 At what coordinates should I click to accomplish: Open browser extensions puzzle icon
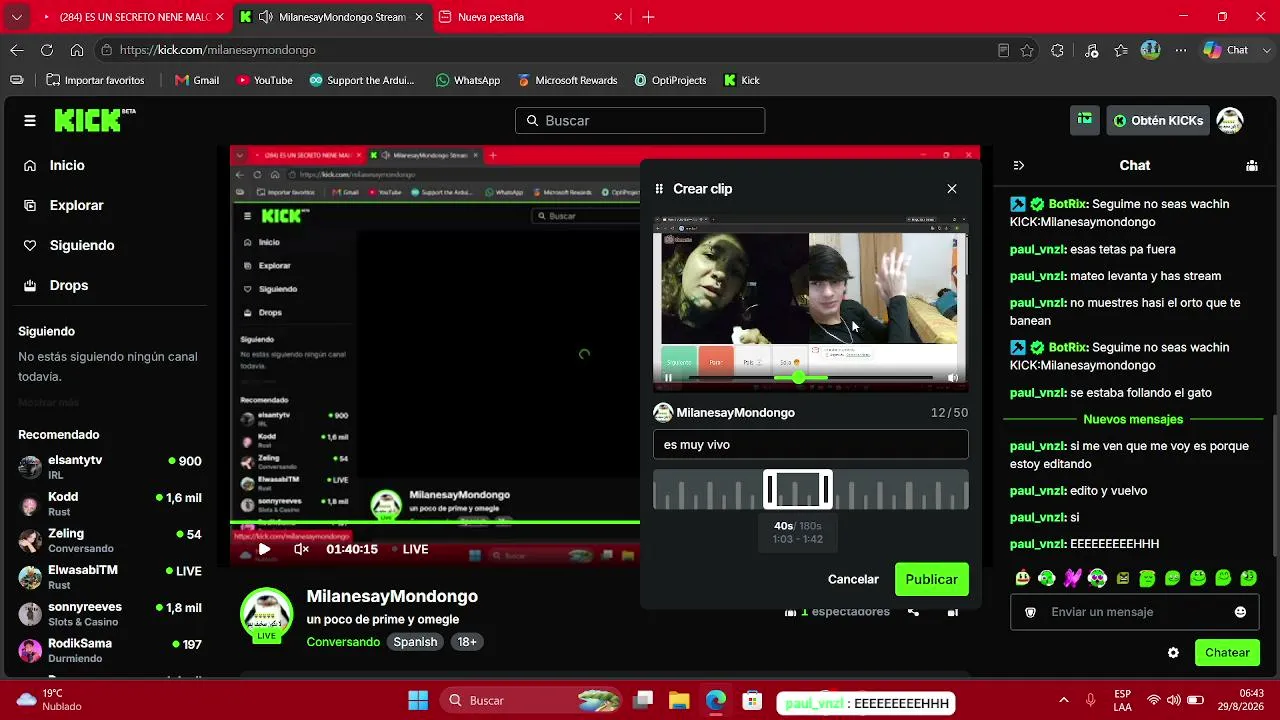[1058, 50]
